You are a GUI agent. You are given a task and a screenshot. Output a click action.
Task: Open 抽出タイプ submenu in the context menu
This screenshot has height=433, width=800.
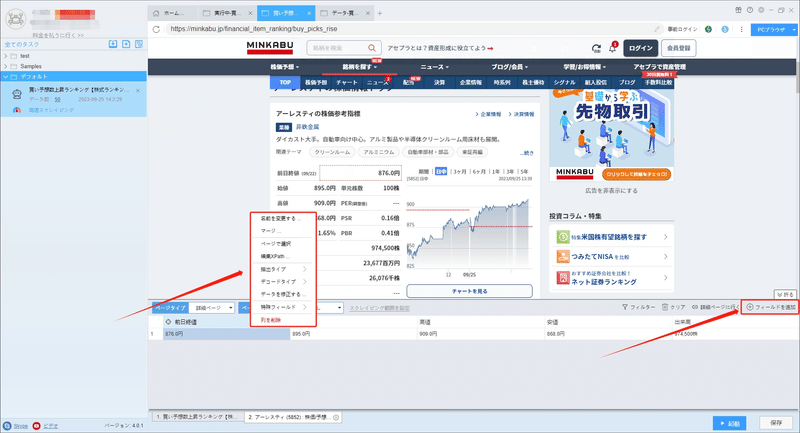click(283, 269)
